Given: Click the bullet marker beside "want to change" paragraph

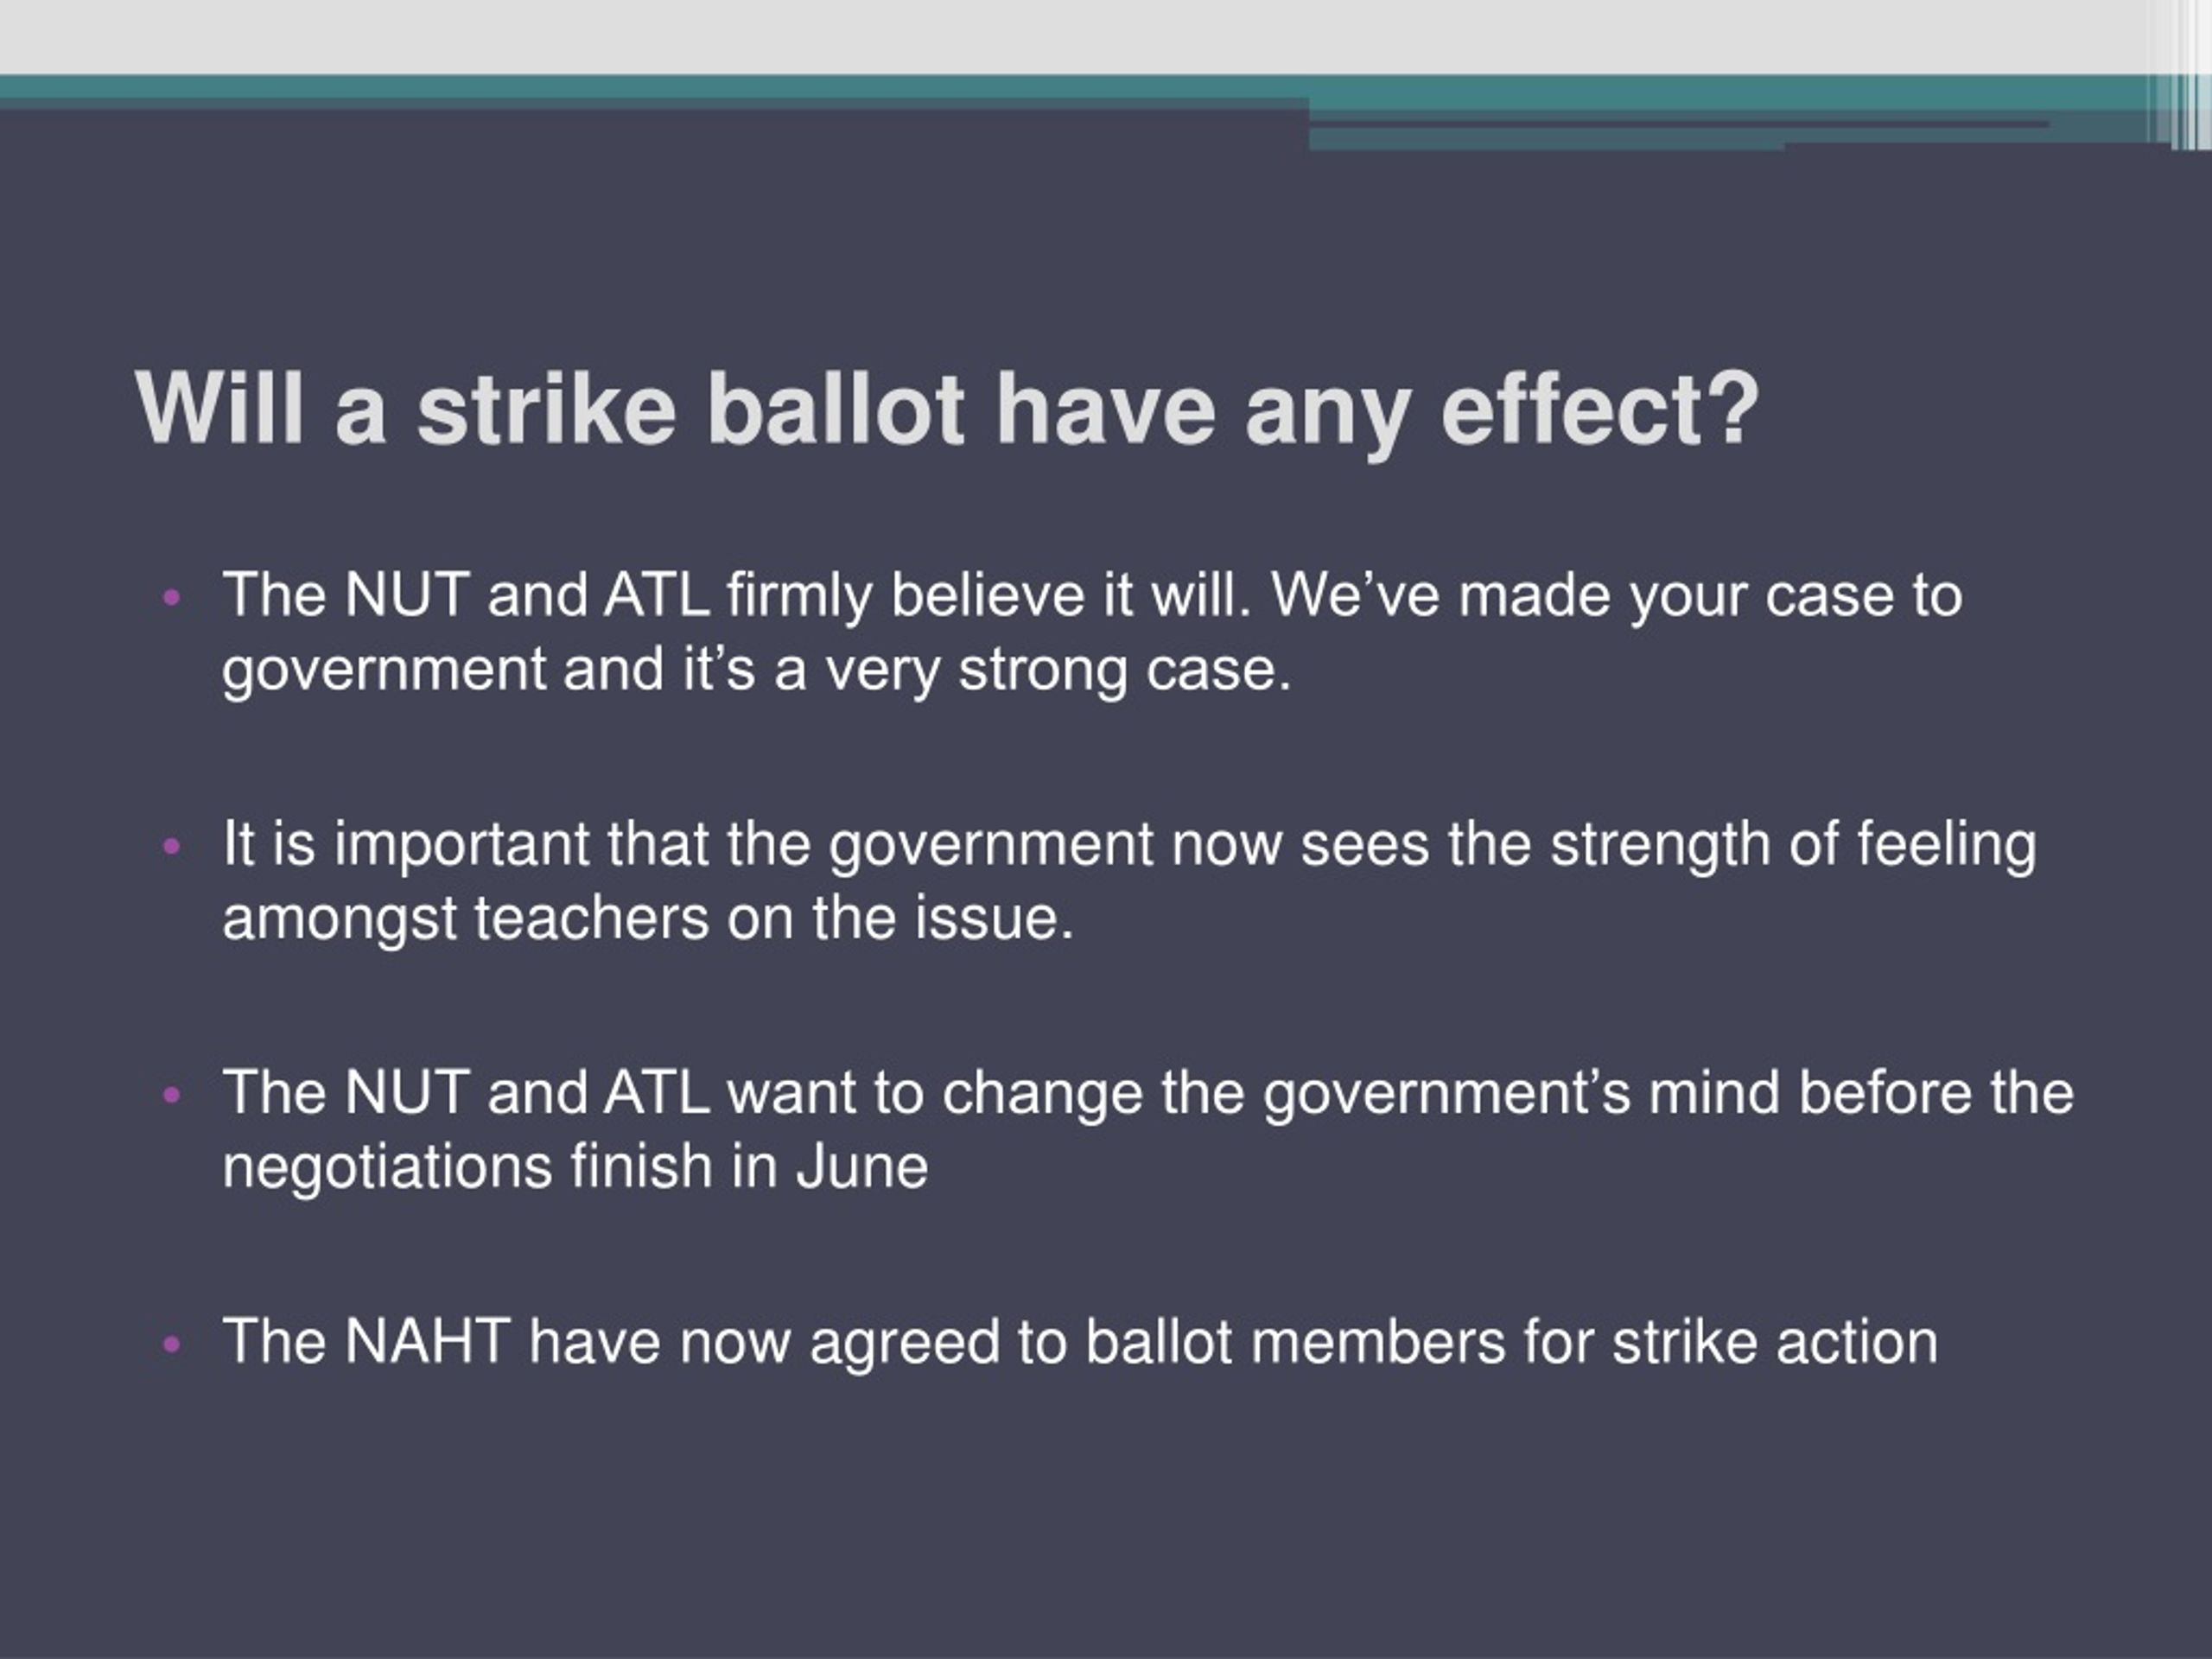Looking at the screenshot, I should tap(172, 1095).
